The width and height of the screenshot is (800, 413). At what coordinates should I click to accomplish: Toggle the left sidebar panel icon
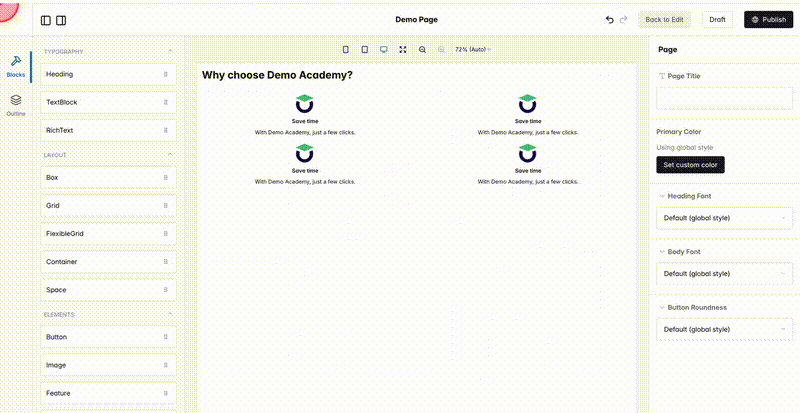coord(46,20)
